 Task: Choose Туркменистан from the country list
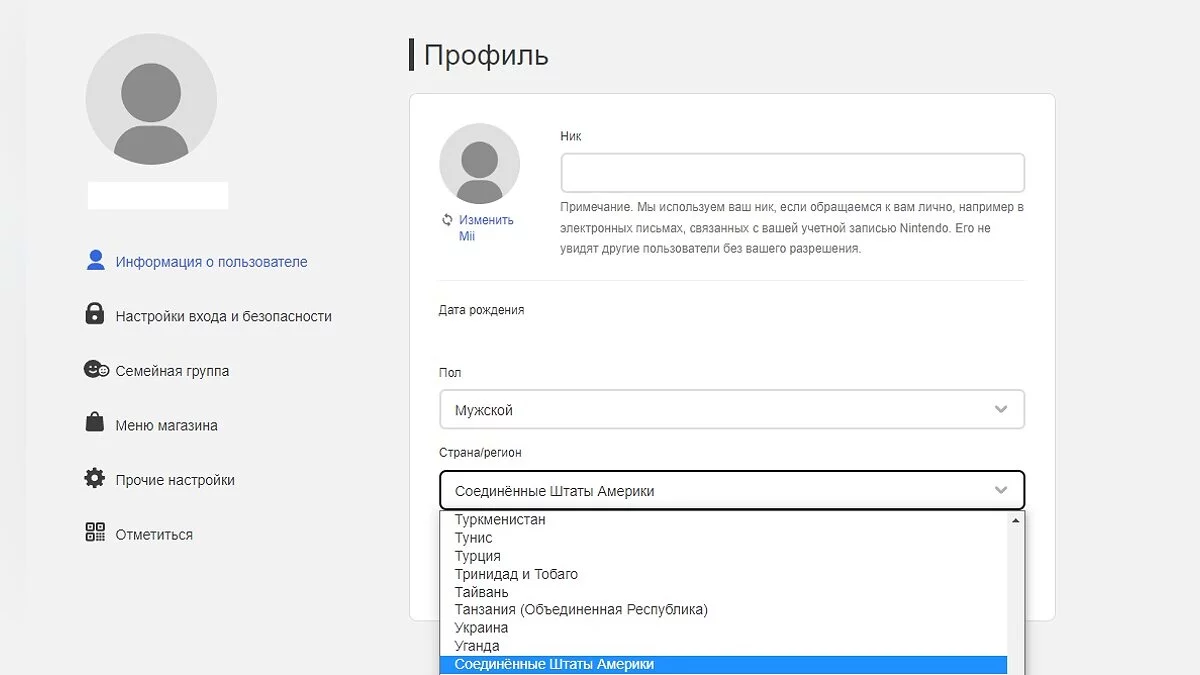point(724,520)
